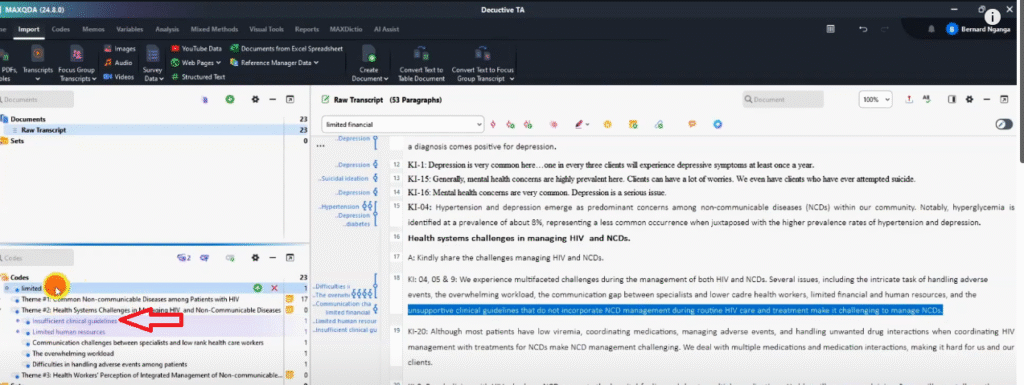Click the 'Hypertension' coding stripe label

coord(342,207)
